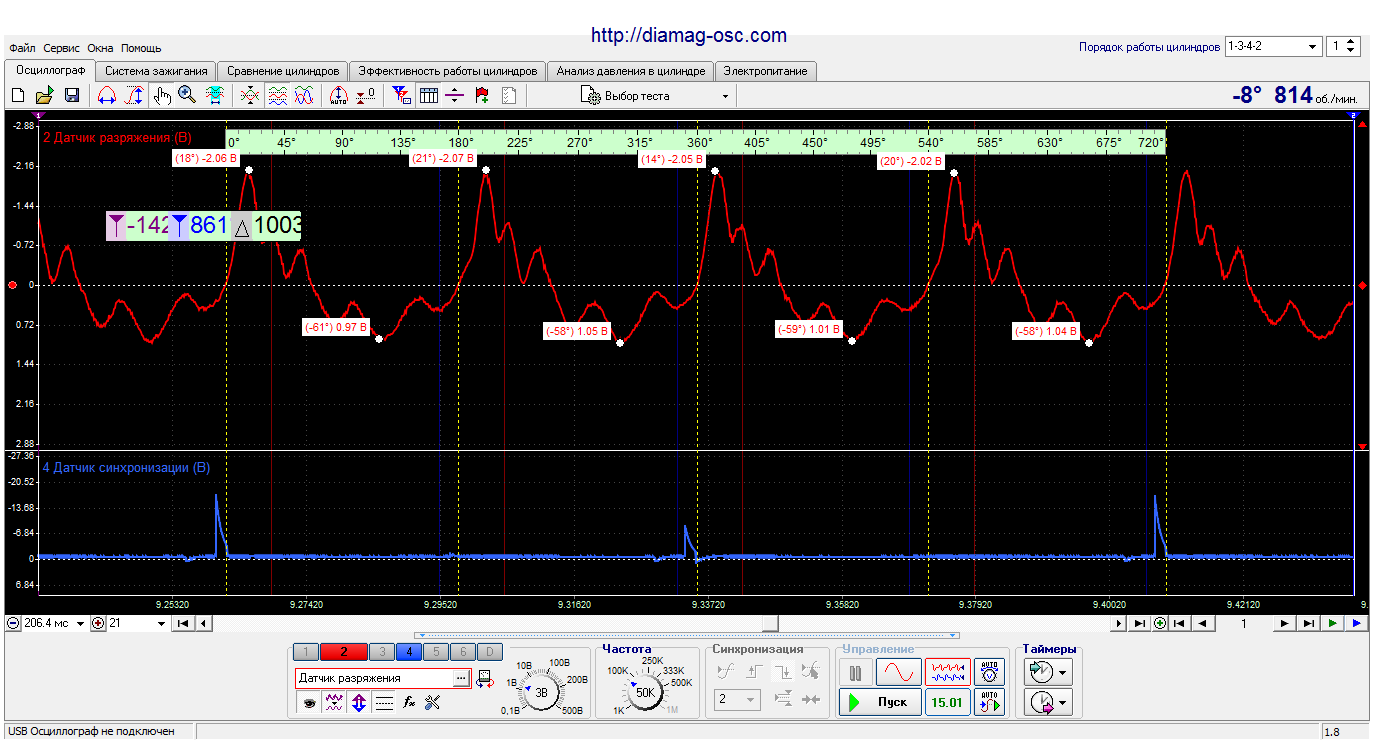
Task: Open the Сервис menu
Action: (x=62, y=48)
